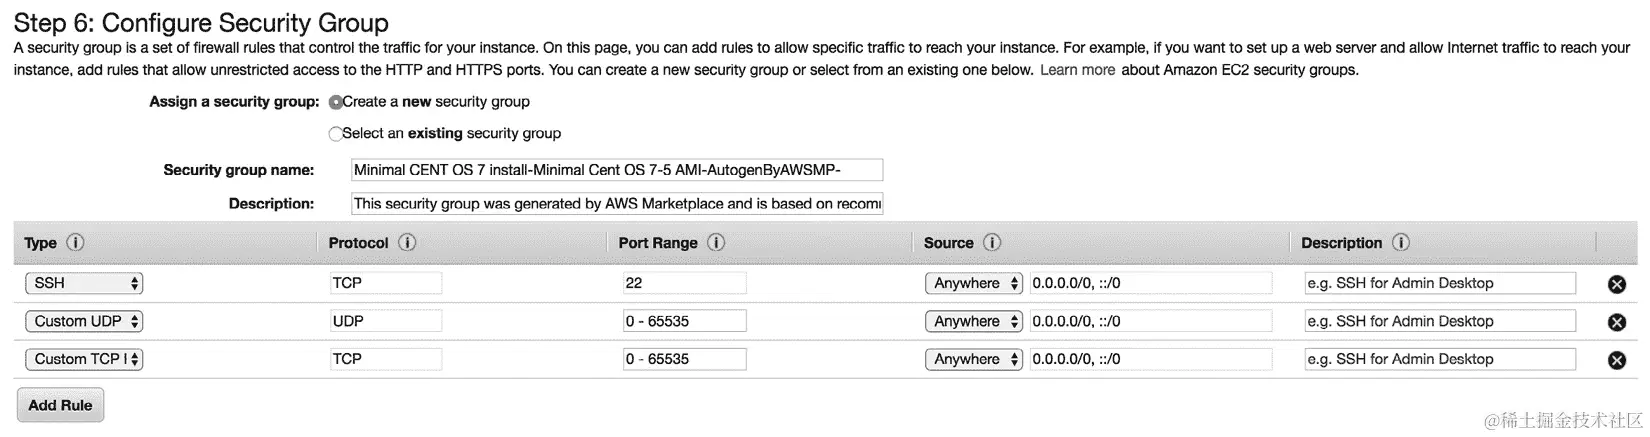Select Create a new security group option

coord(336,102)
